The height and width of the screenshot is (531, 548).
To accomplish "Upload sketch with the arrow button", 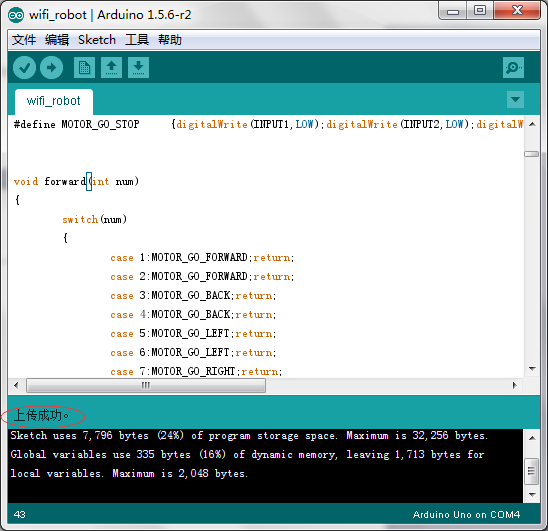I will 51,67.
